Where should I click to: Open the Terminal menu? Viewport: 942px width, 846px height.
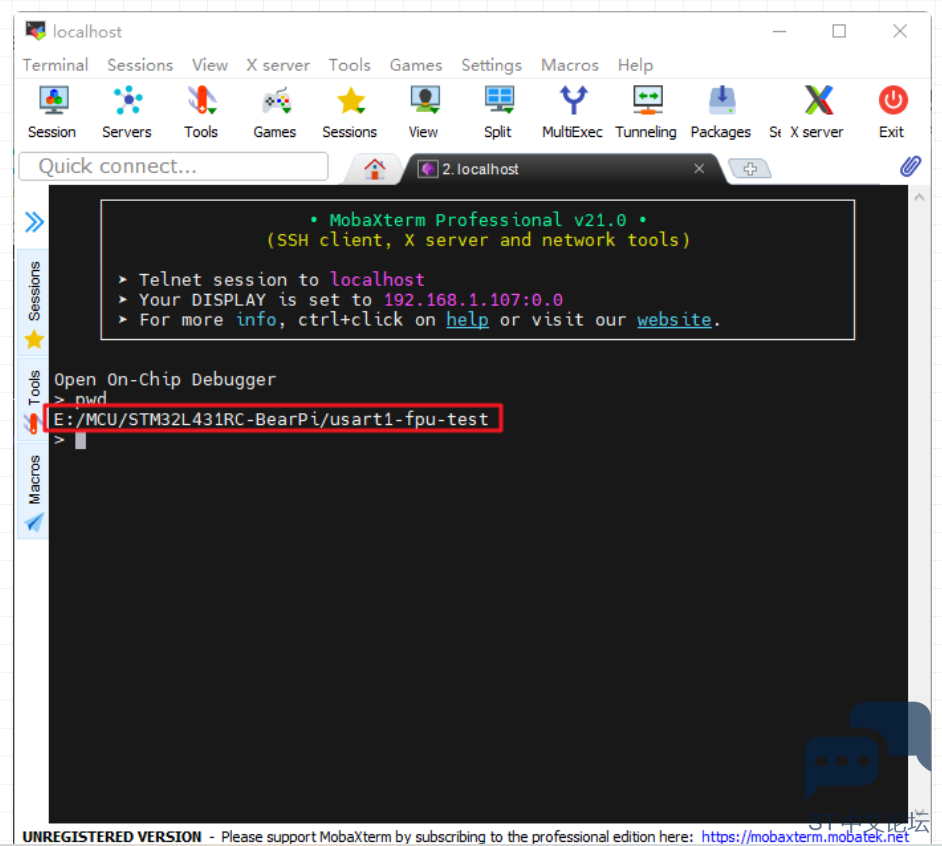[x=55, y=65]
